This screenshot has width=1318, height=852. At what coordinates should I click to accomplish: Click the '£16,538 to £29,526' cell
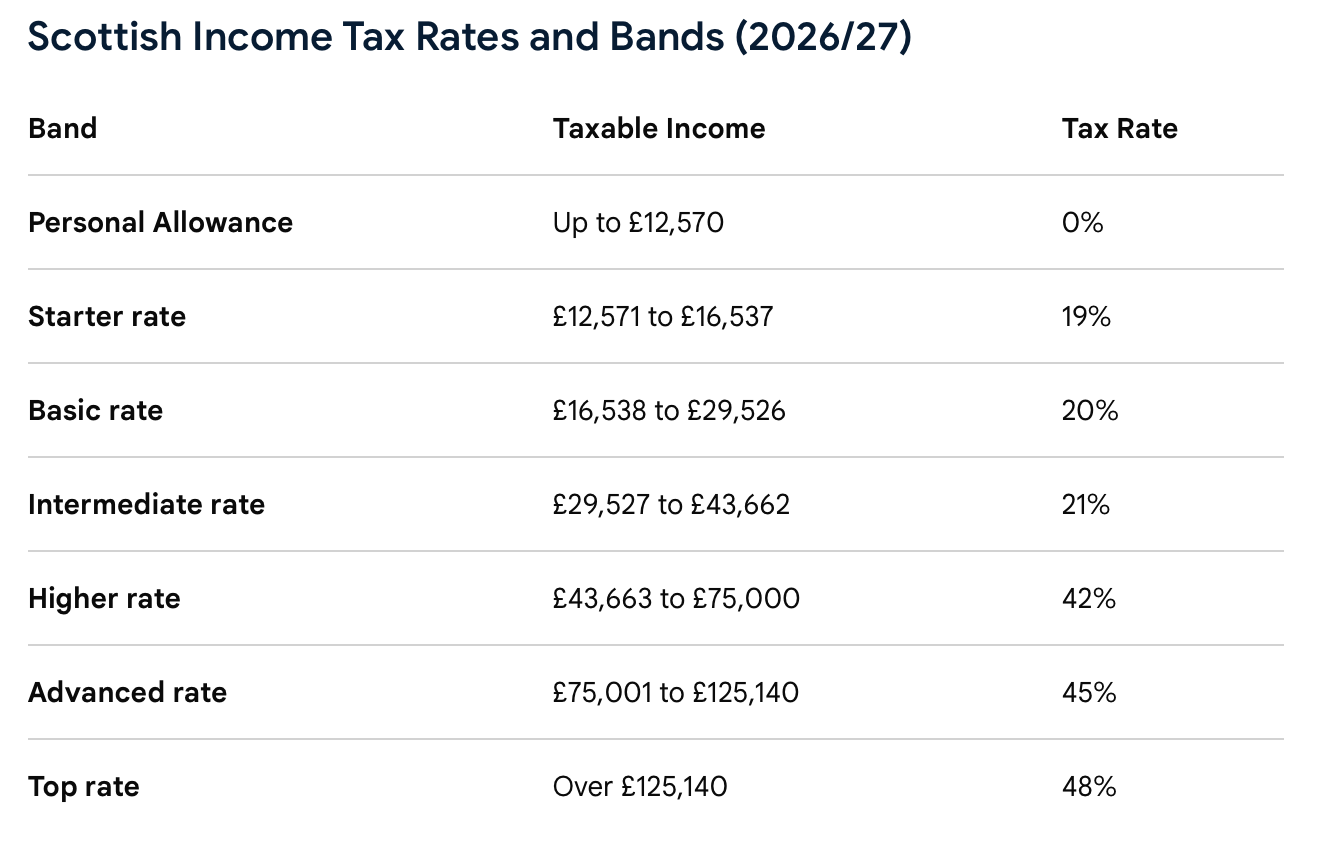click(669, 410)
